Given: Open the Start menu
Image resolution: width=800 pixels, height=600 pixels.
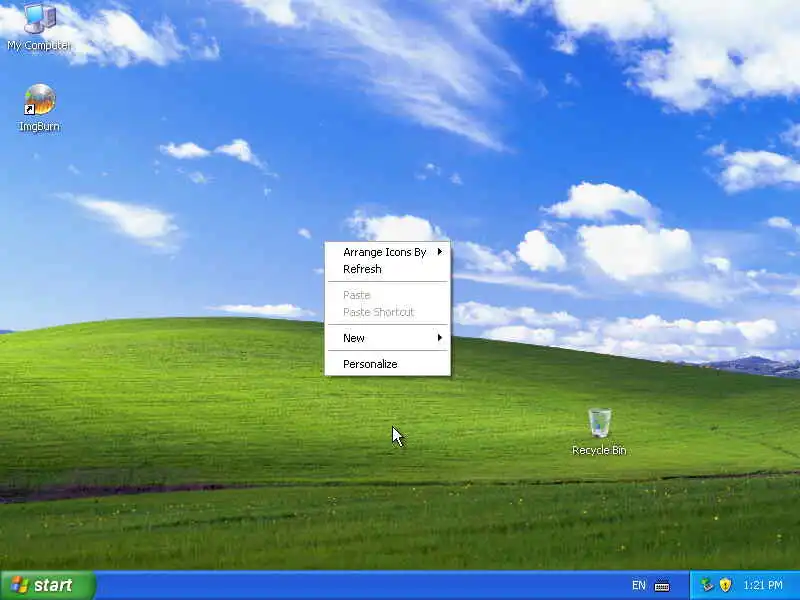Looking at the screenshot, I should pos(48,585).
